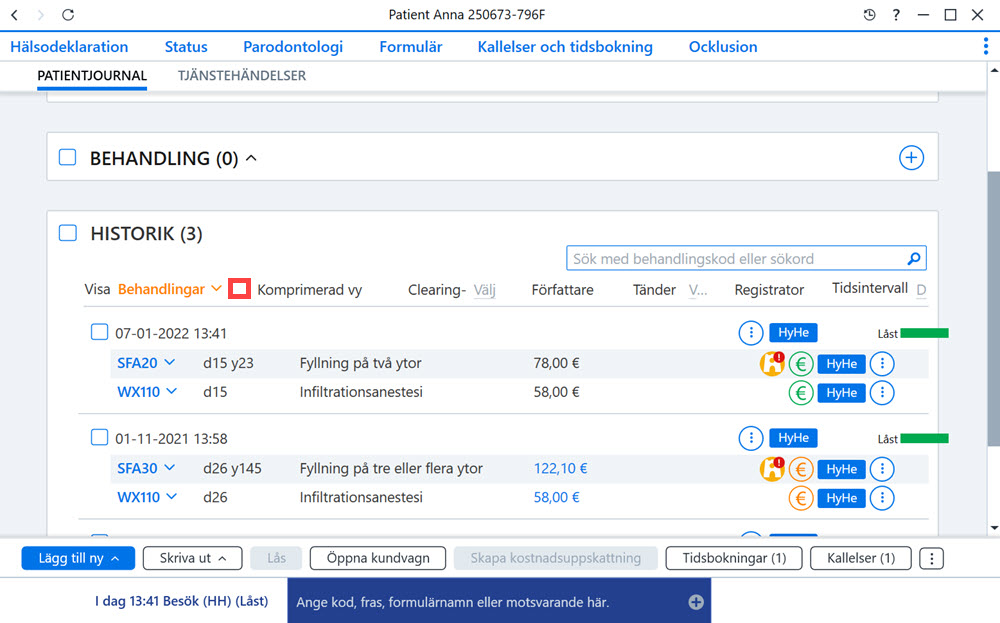Viewport: 1000px width, 623px height.
Task: Click HyHe badge on 01-11-2021 visit header
Action: point(793,437)
